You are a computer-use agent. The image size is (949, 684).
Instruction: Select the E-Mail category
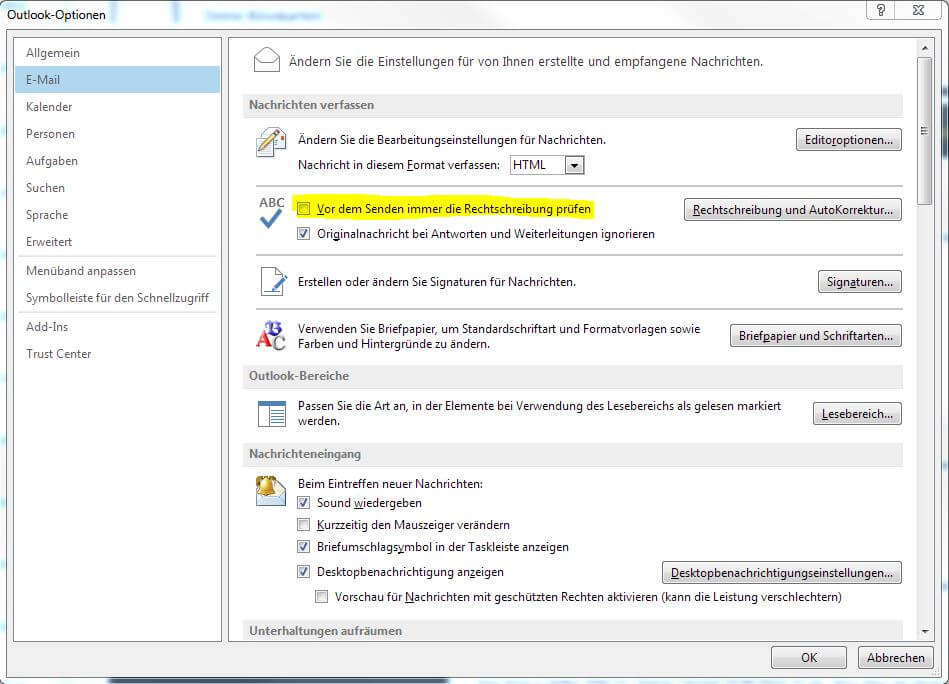click(117, 79)
